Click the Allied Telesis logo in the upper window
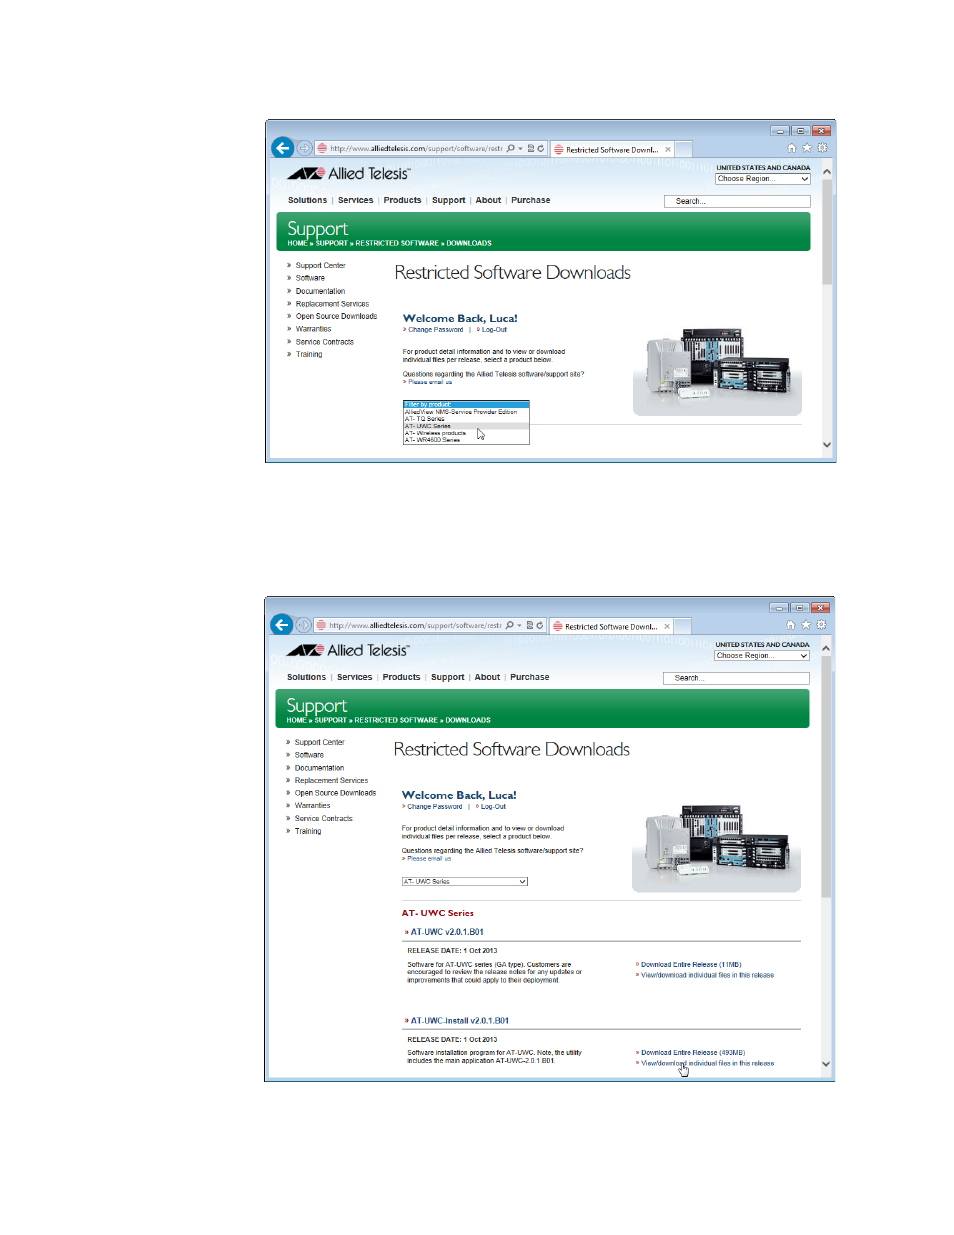 click(x=348, y=173)
